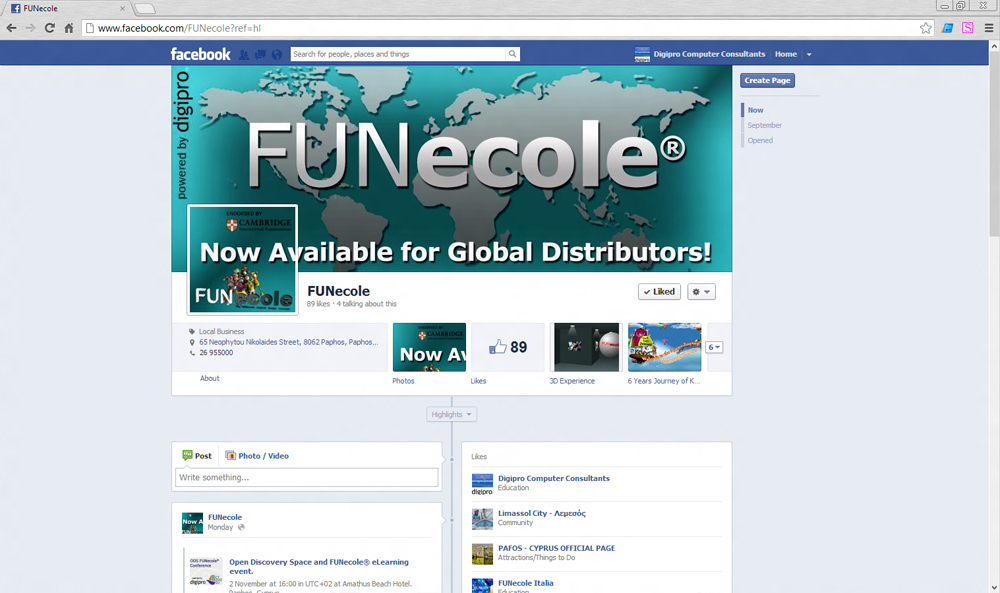Go to browser home page icon
The height and width of the screenshot is (593, 1000).
pyautogui.click(x=69, y=28)
